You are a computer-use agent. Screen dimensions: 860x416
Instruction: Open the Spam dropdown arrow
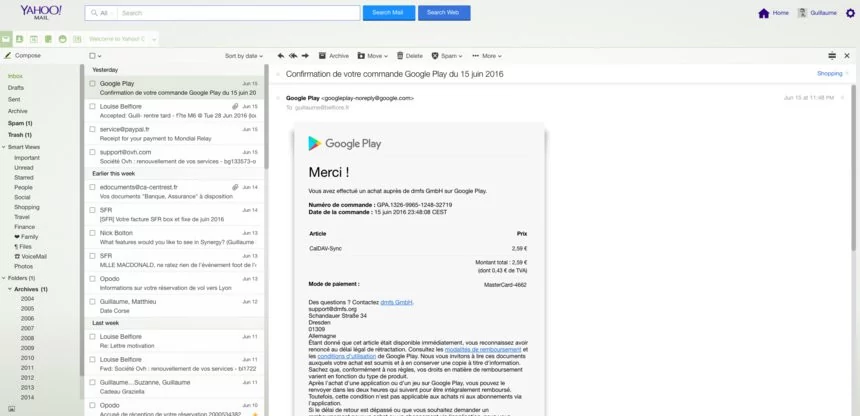coord(460,56)
